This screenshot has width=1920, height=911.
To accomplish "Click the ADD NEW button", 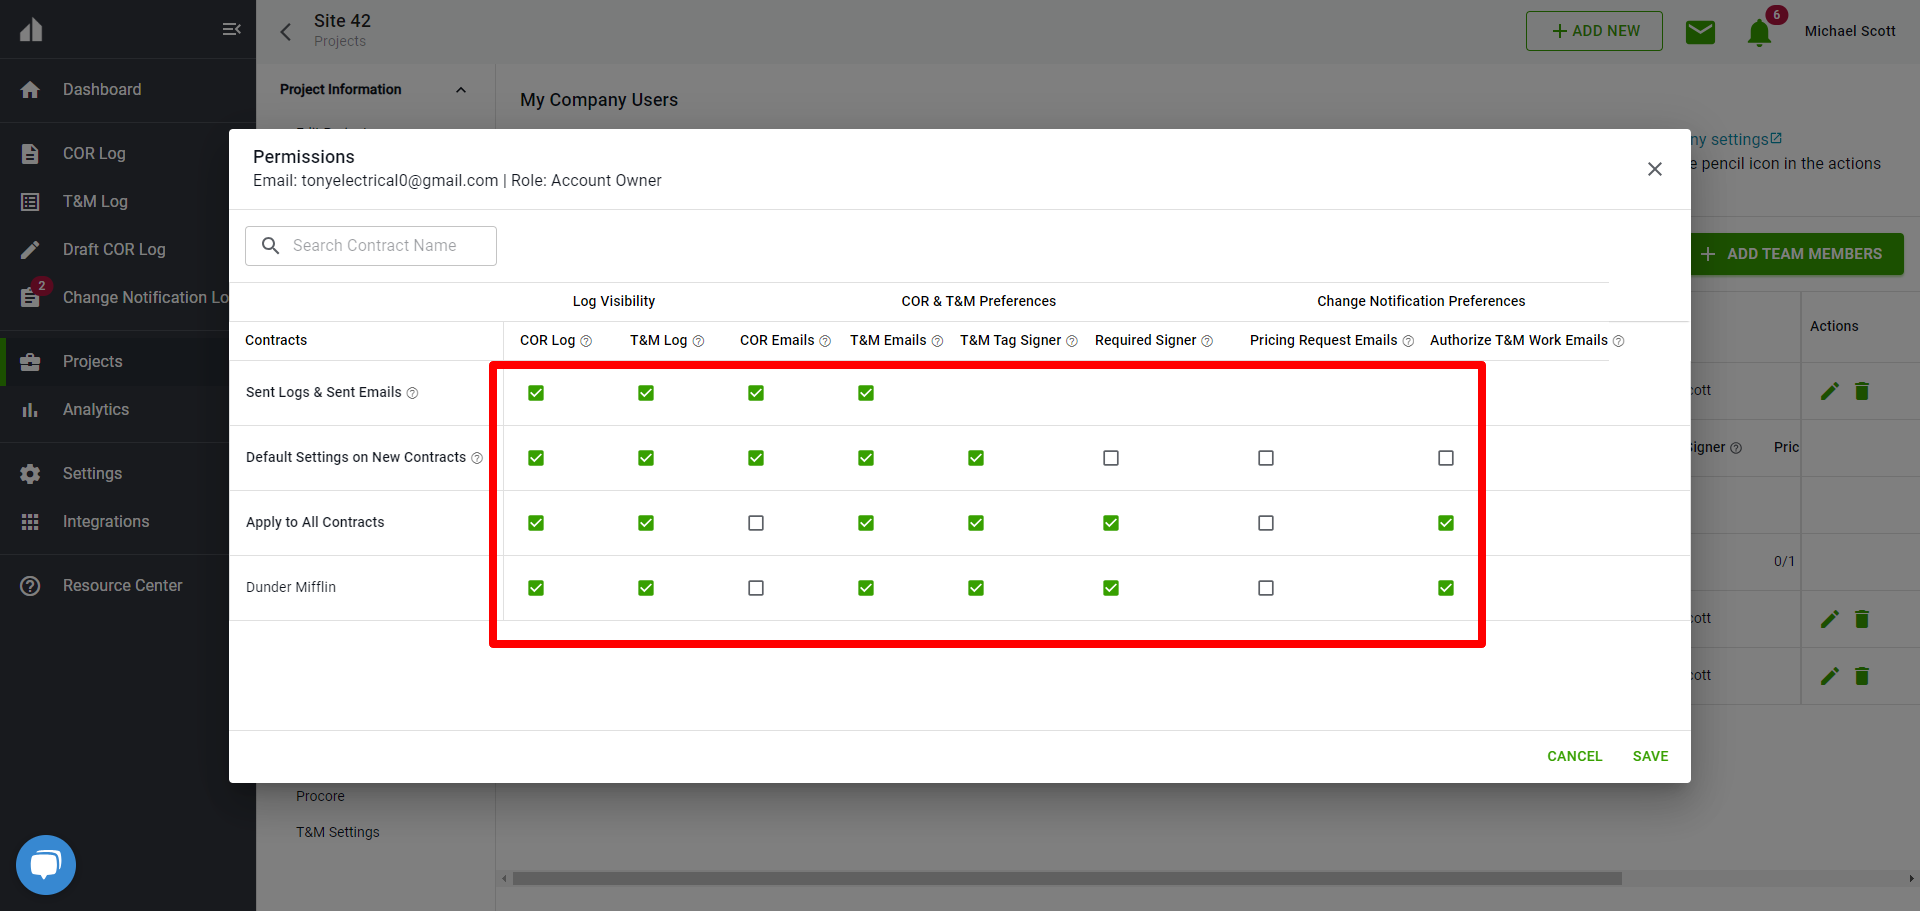I will pyautogui.click(x=1594, y=31).
